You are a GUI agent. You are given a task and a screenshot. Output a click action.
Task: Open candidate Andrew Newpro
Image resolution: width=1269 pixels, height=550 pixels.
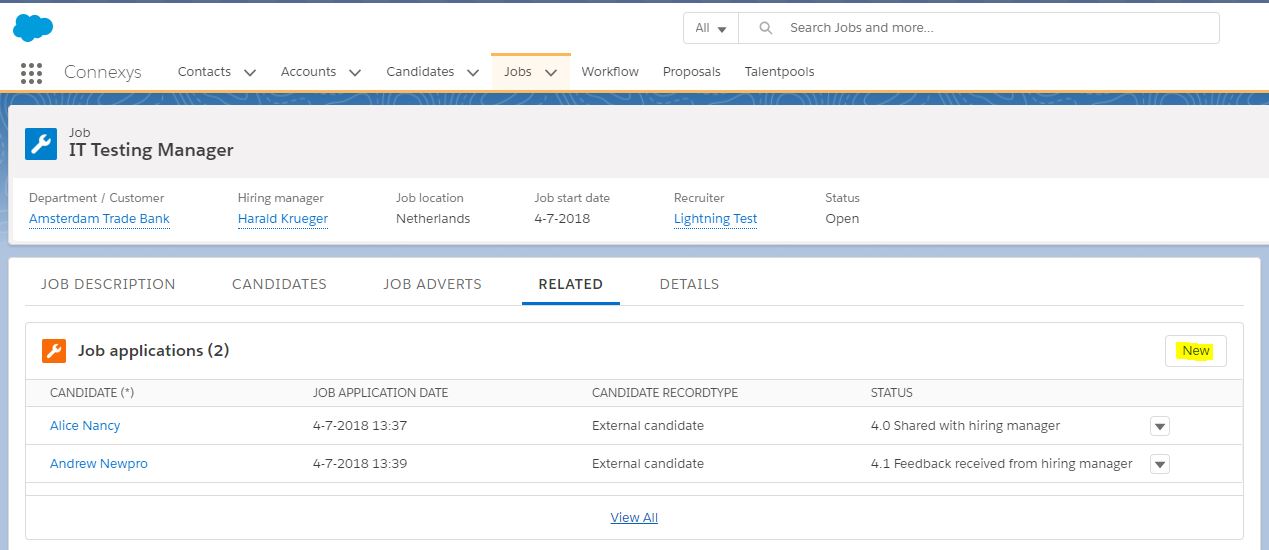coord(99,464)
